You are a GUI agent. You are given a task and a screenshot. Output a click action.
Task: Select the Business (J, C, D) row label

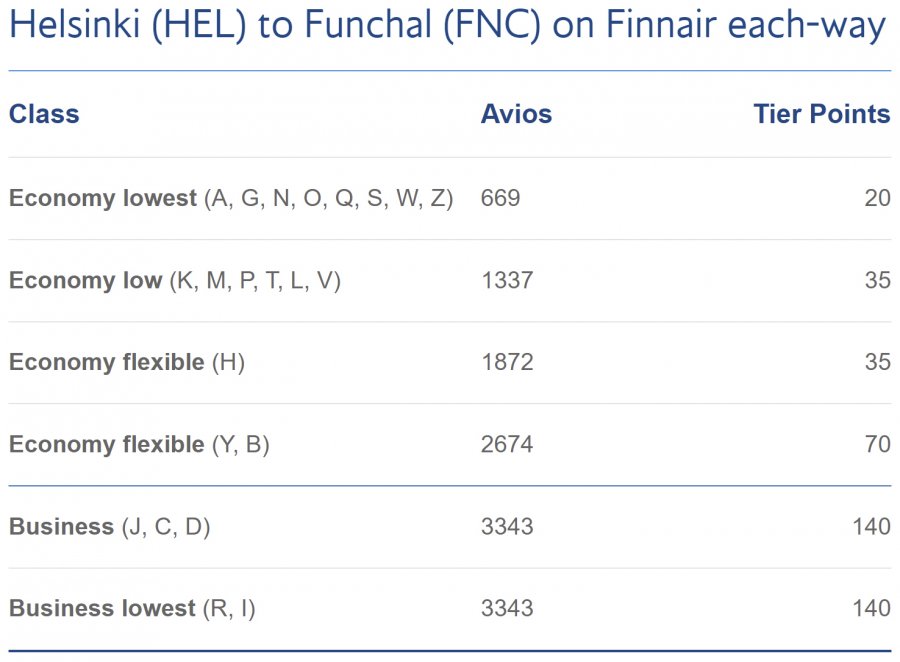[x=110, y=526]
